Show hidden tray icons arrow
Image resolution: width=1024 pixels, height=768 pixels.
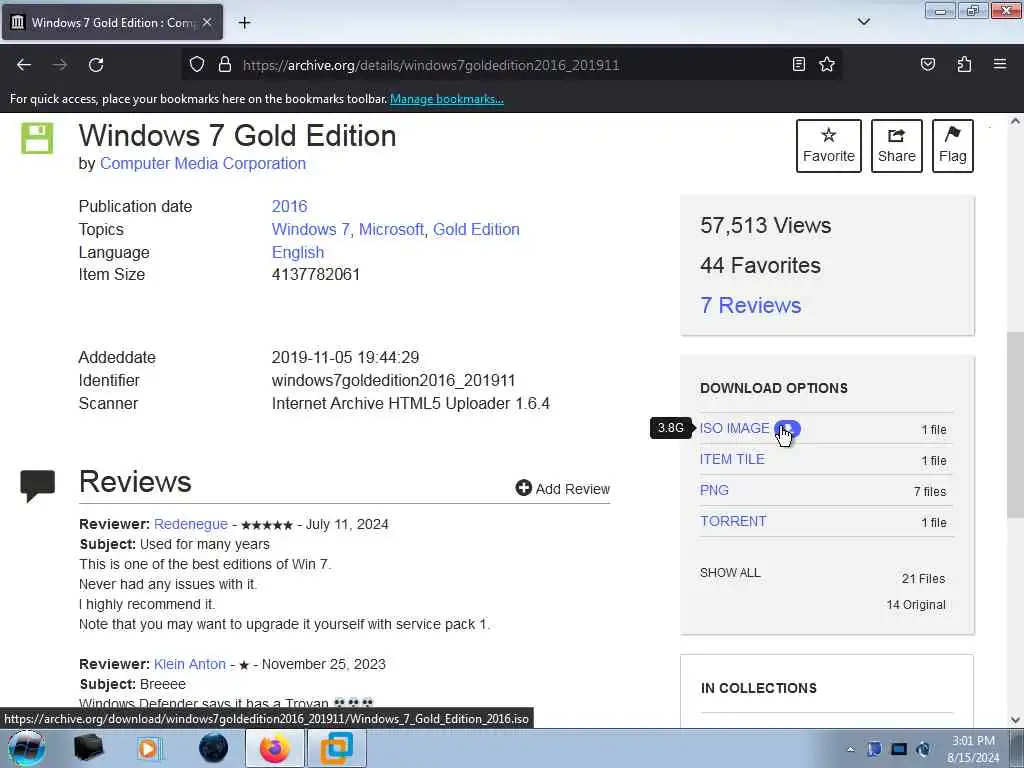tap(850, 749)
